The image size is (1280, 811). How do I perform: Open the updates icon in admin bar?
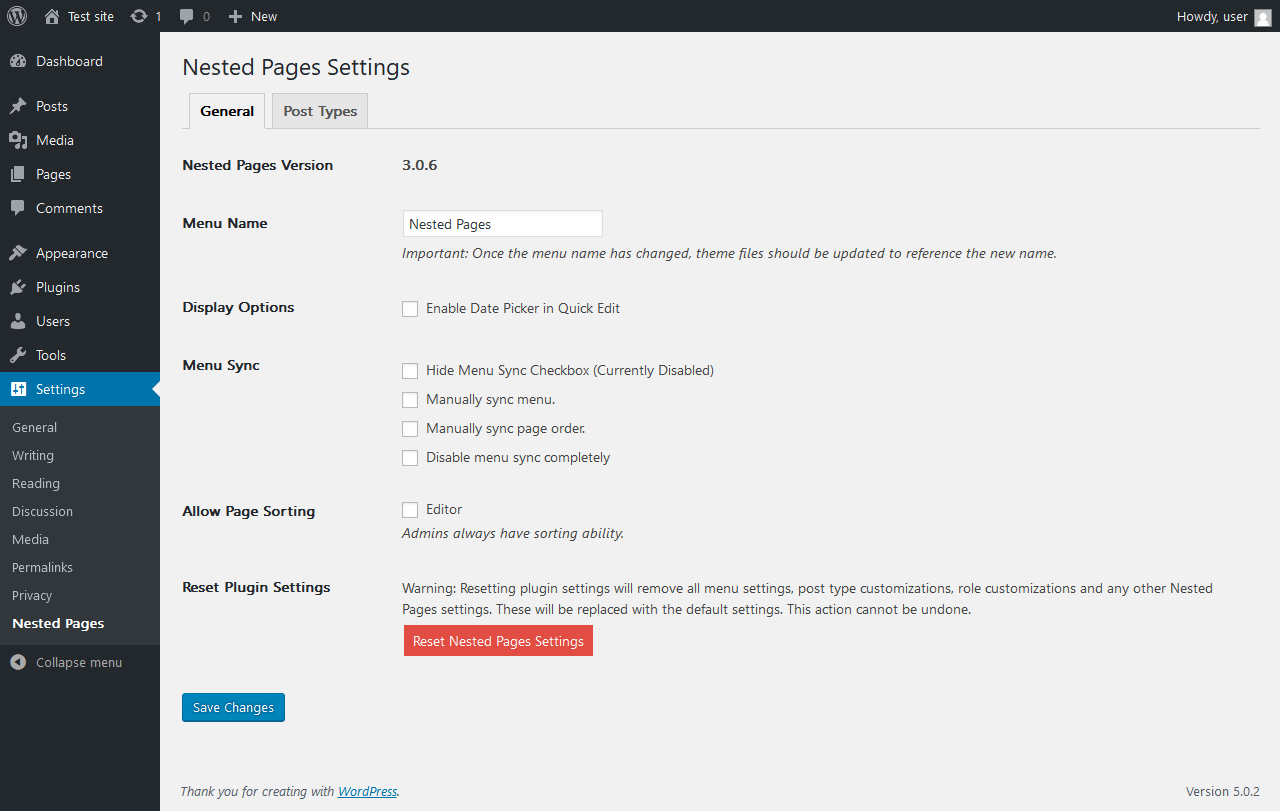(x=139, y=16)
